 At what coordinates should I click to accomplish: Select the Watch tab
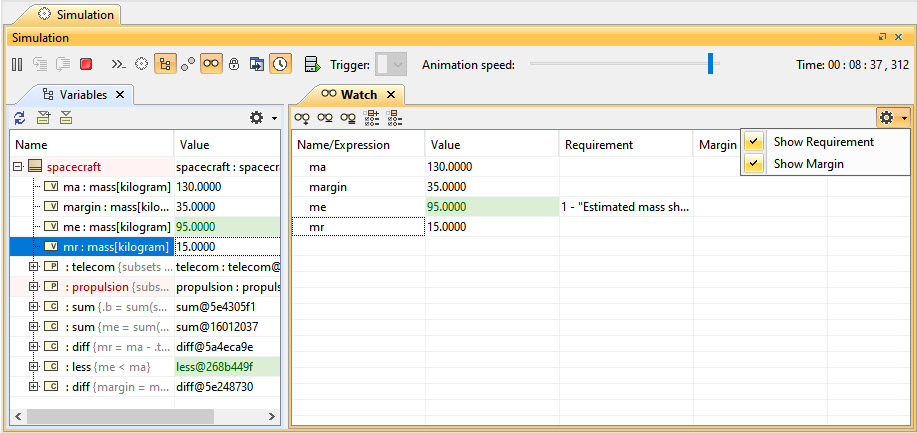point(358,95)
